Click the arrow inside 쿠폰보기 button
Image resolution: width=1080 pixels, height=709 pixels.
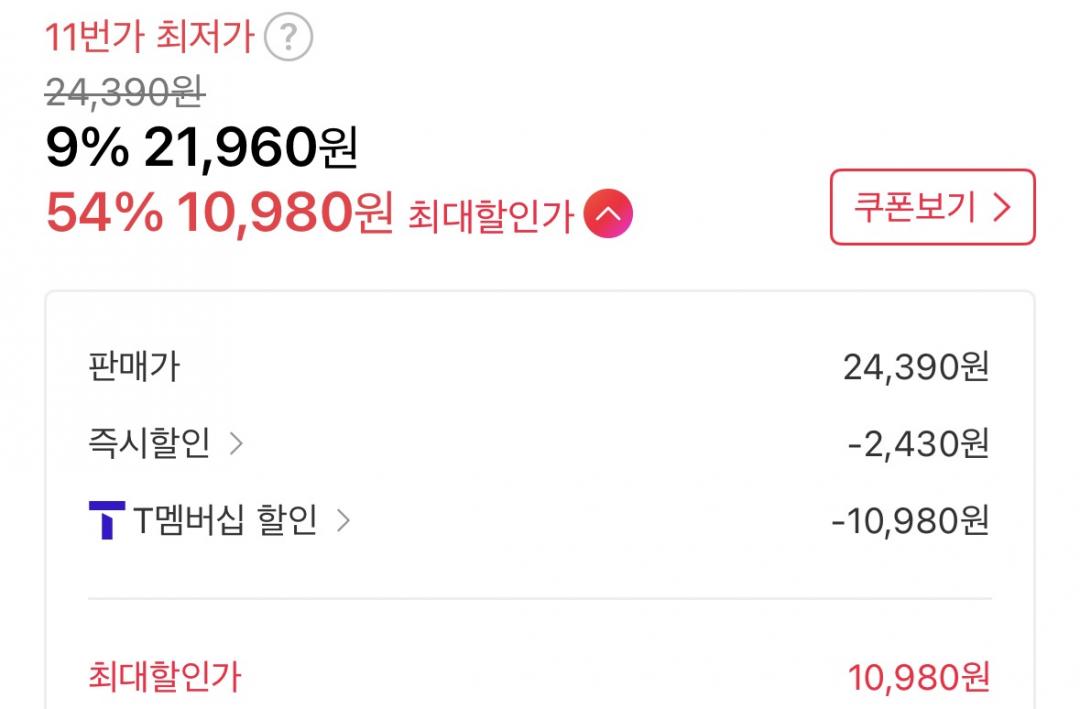(1002, 207)
